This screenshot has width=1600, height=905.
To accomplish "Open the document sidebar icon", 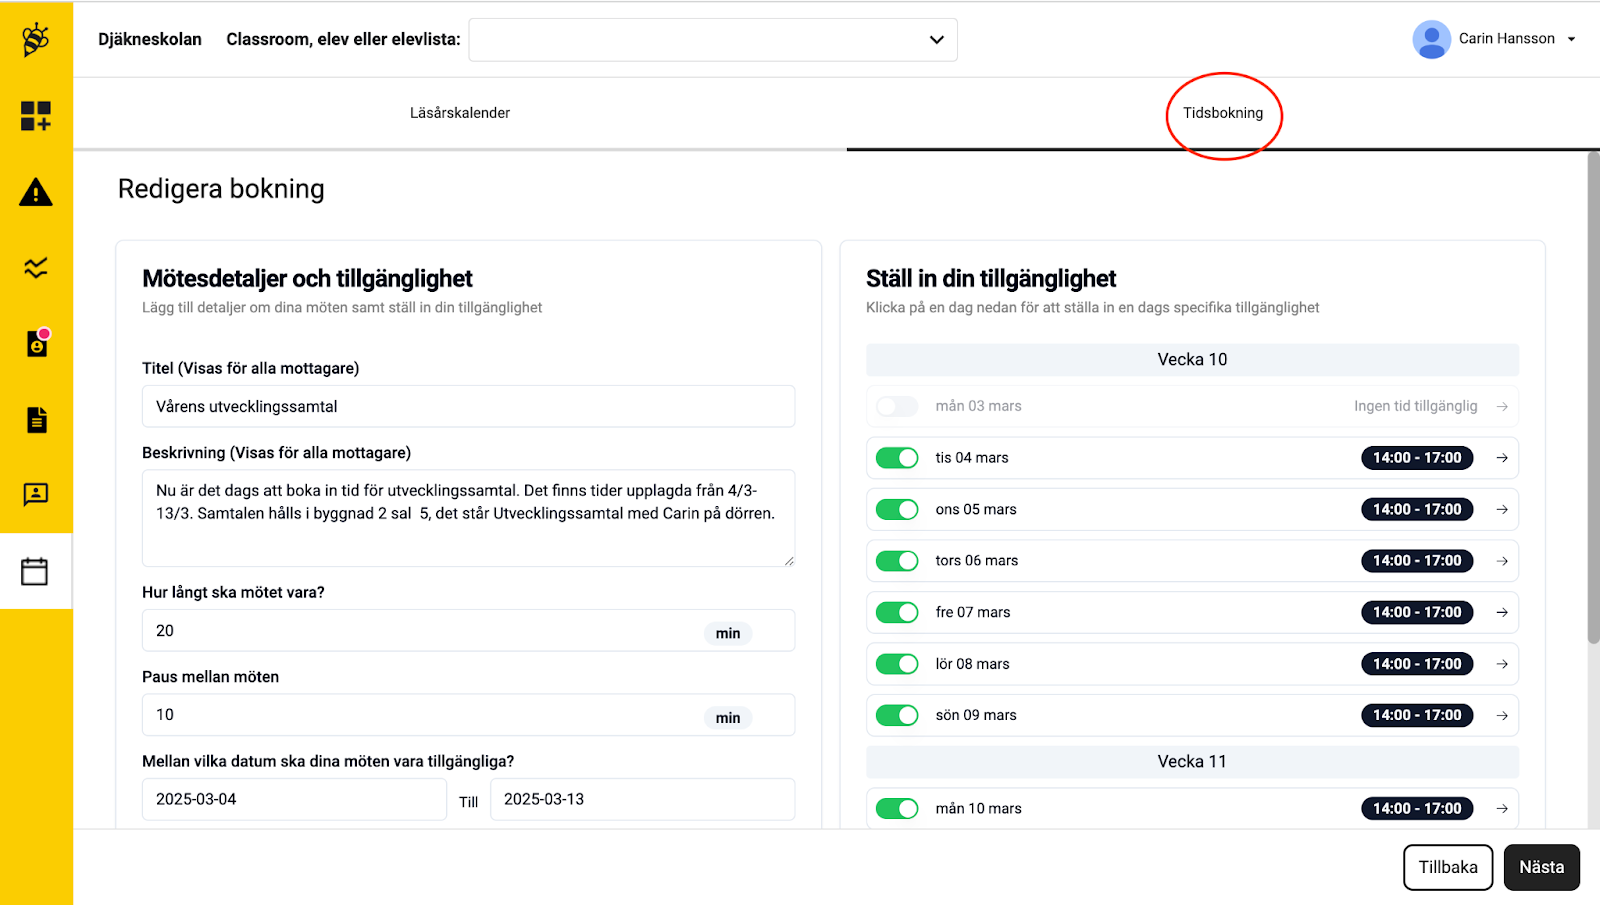I will click(36, 420).
